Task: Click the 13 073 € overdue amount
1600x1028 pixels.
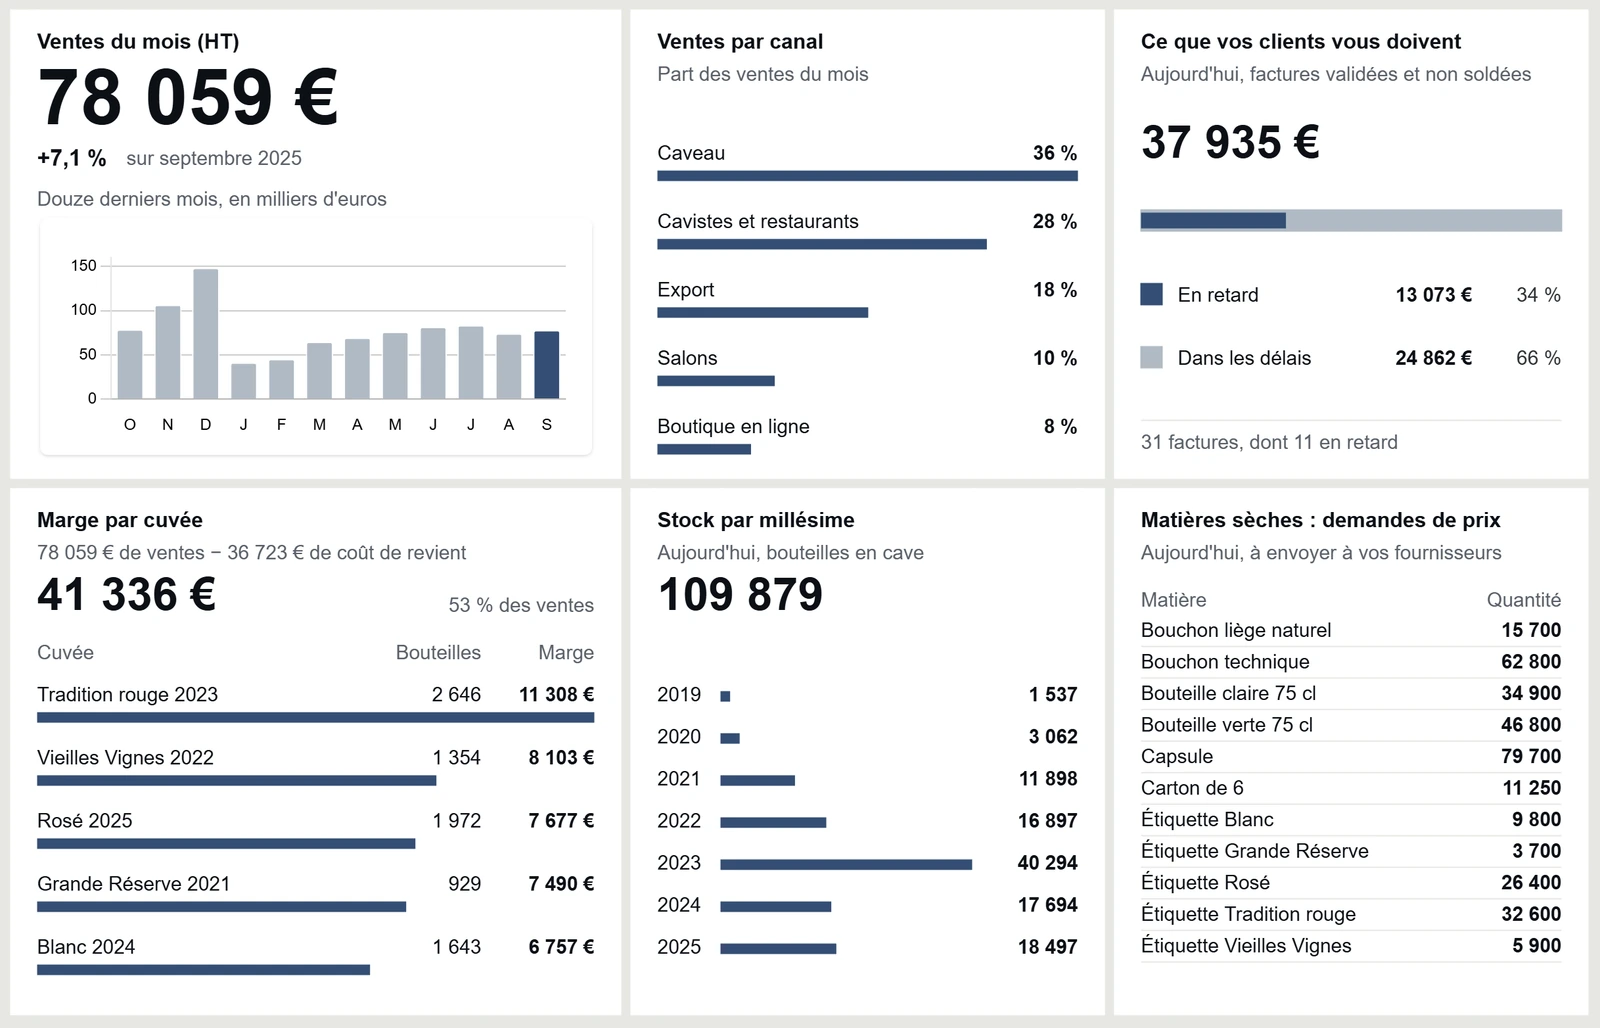Action: pyautogui.click(x=1434, y=295)
